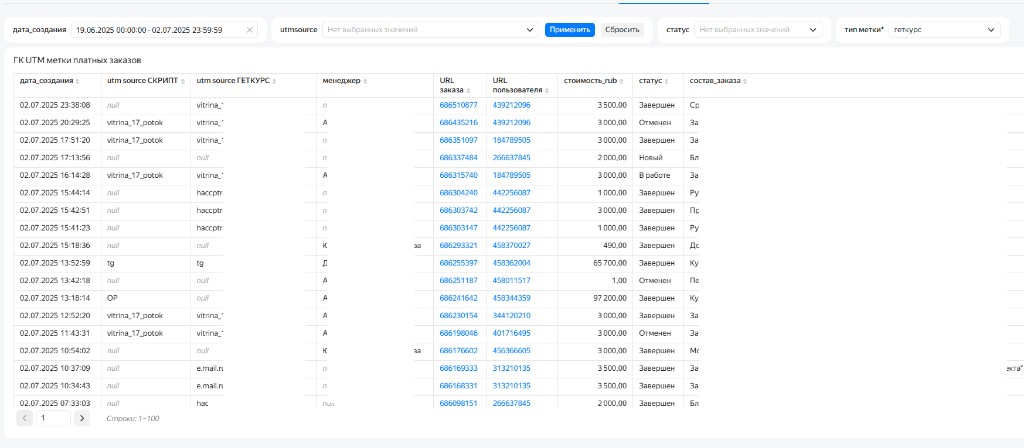The height and width of the screenshot is (448, 1024).
Task: Open order link 686255397
Action: click(458, 263)
